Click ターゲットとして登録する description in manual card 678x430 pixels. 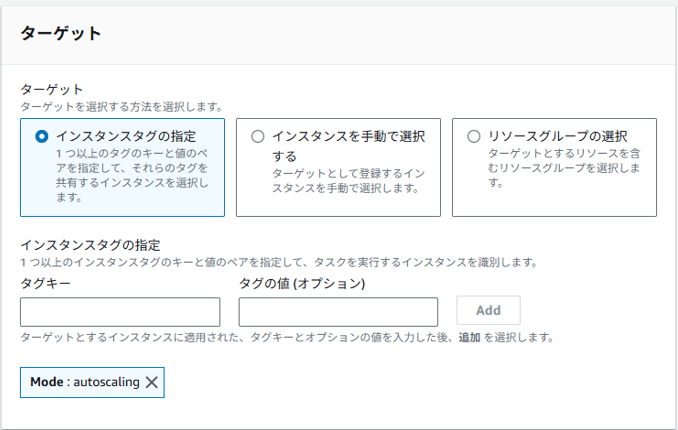[x=349, y=181]
